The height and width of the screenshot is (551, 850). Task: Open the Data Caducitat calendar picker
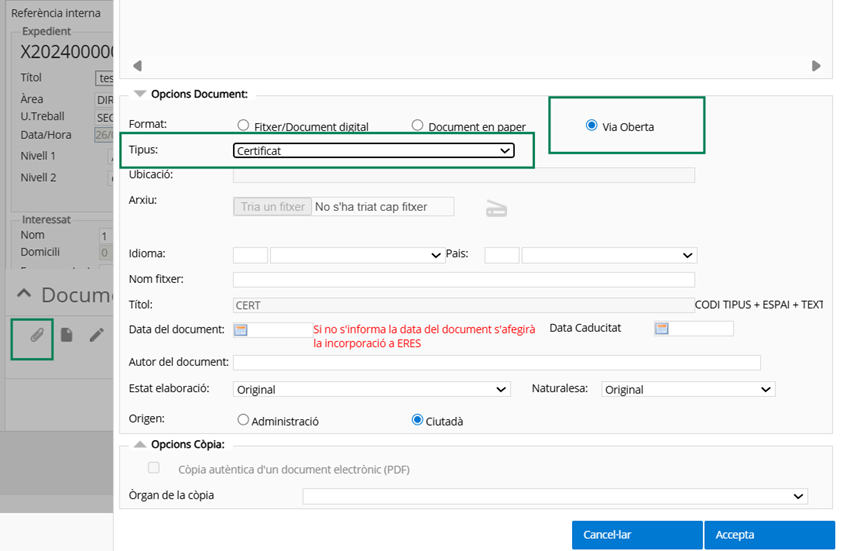pyautogui.click(x=661, y=329)
